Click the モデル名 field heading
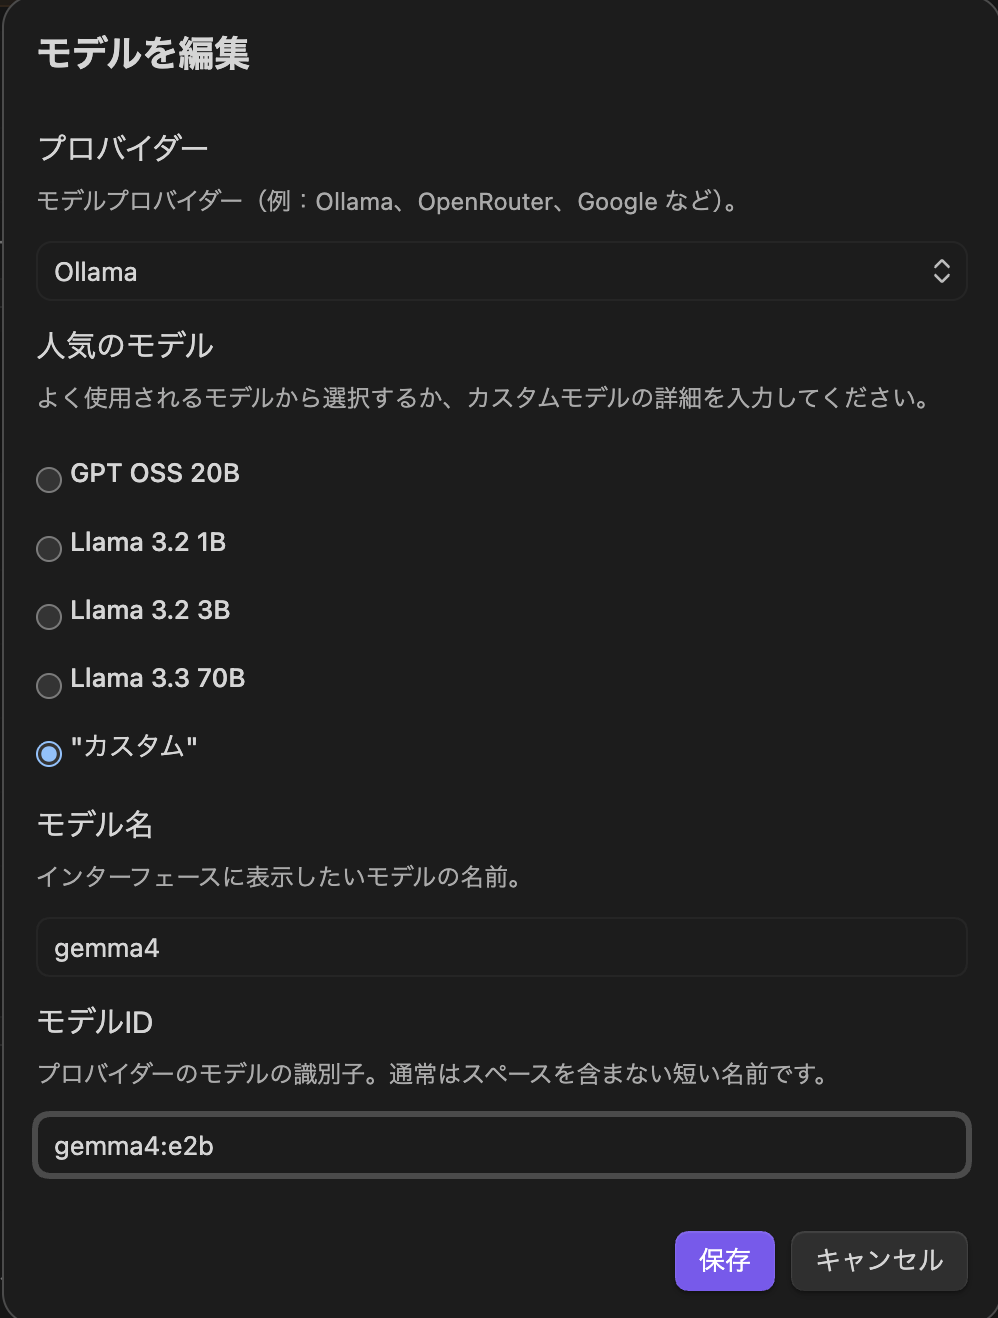998x1318 pixels. (95, 824)
